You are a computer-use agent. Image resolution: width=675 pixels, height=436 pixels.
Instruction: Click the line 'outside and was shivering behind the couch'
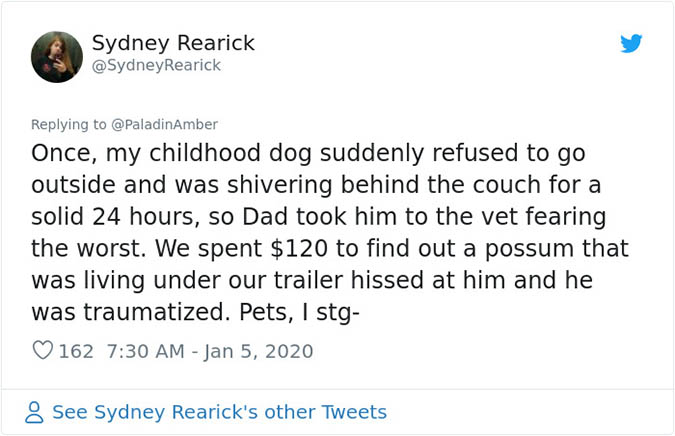pos(325,186)
